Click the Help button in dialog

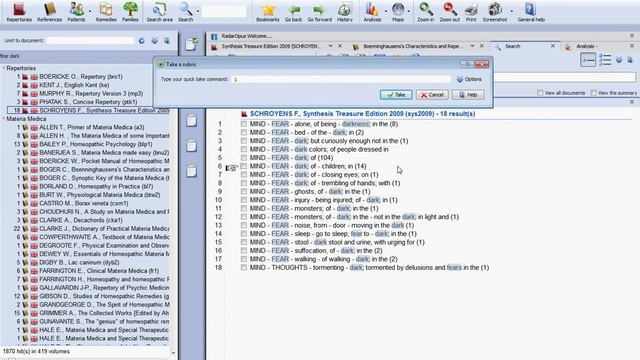468,95
